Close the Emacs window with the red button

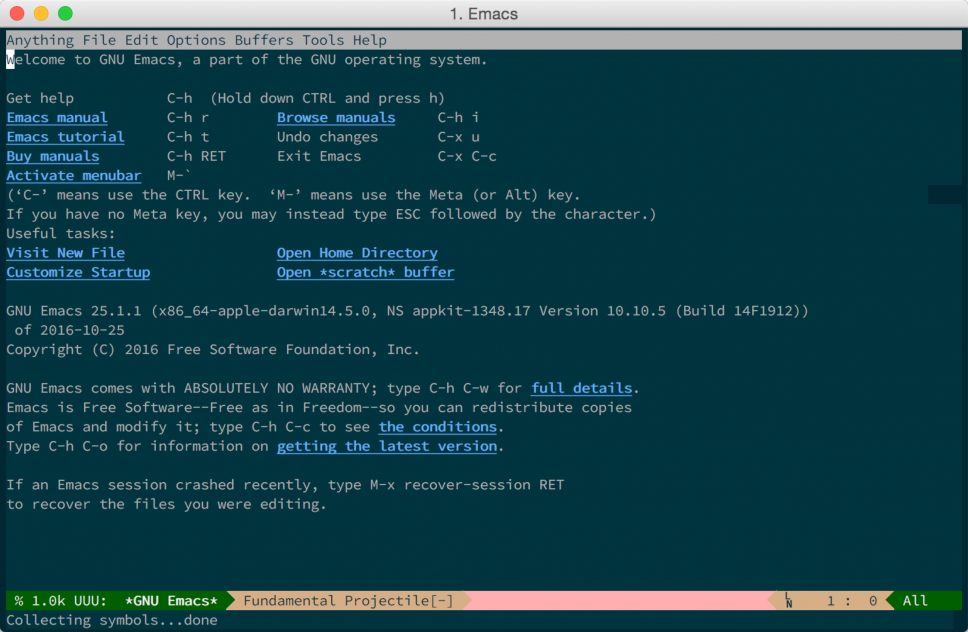coord(17,13)
